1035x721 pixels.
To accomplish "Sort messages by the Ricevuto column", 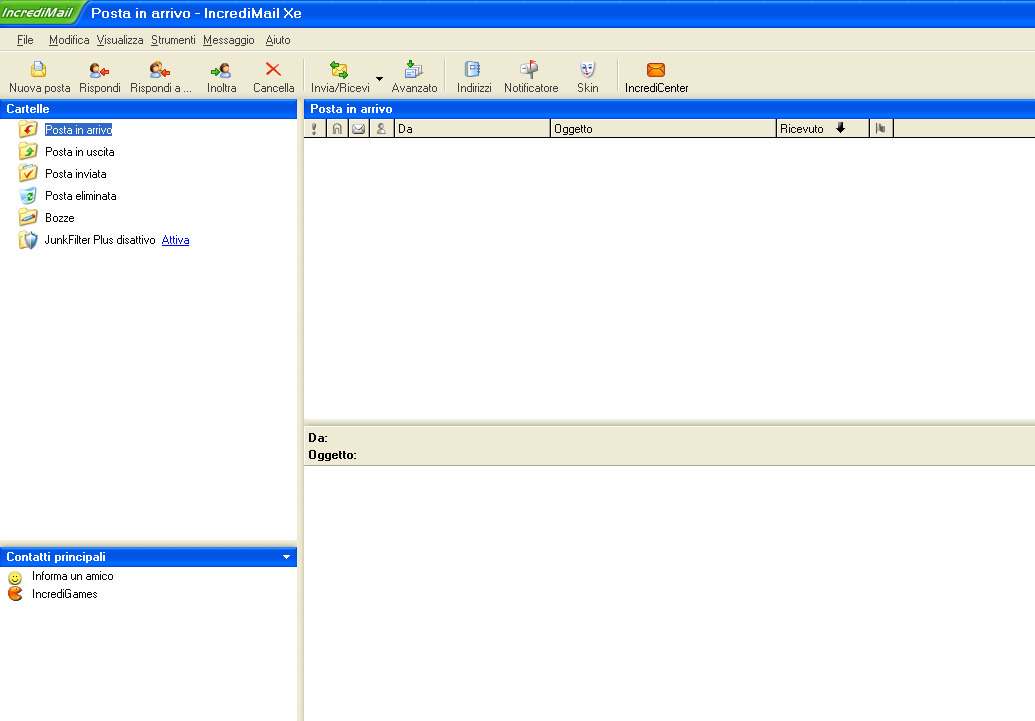I will [822, 129].
